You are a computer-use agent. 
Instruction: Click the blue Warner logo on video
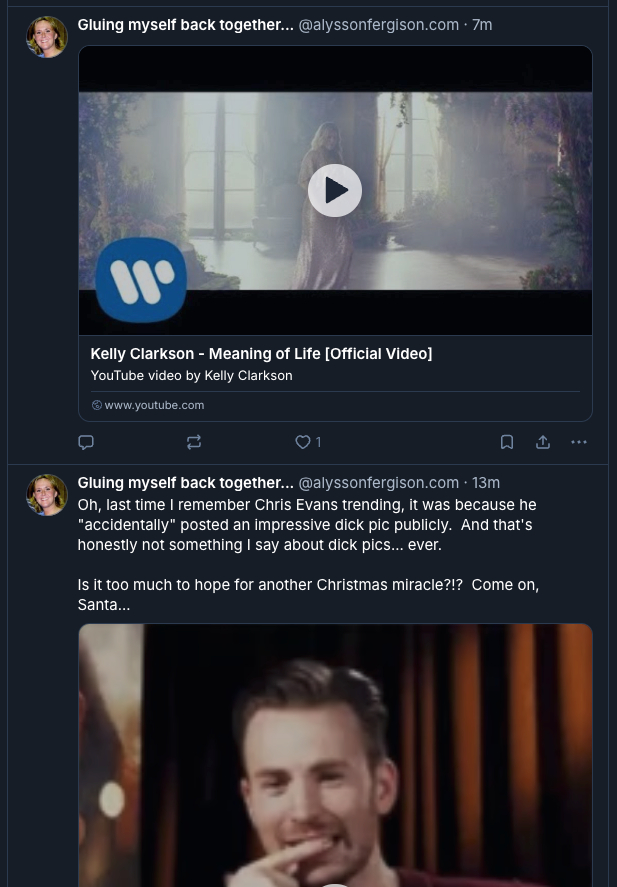[x=142, y=280]
